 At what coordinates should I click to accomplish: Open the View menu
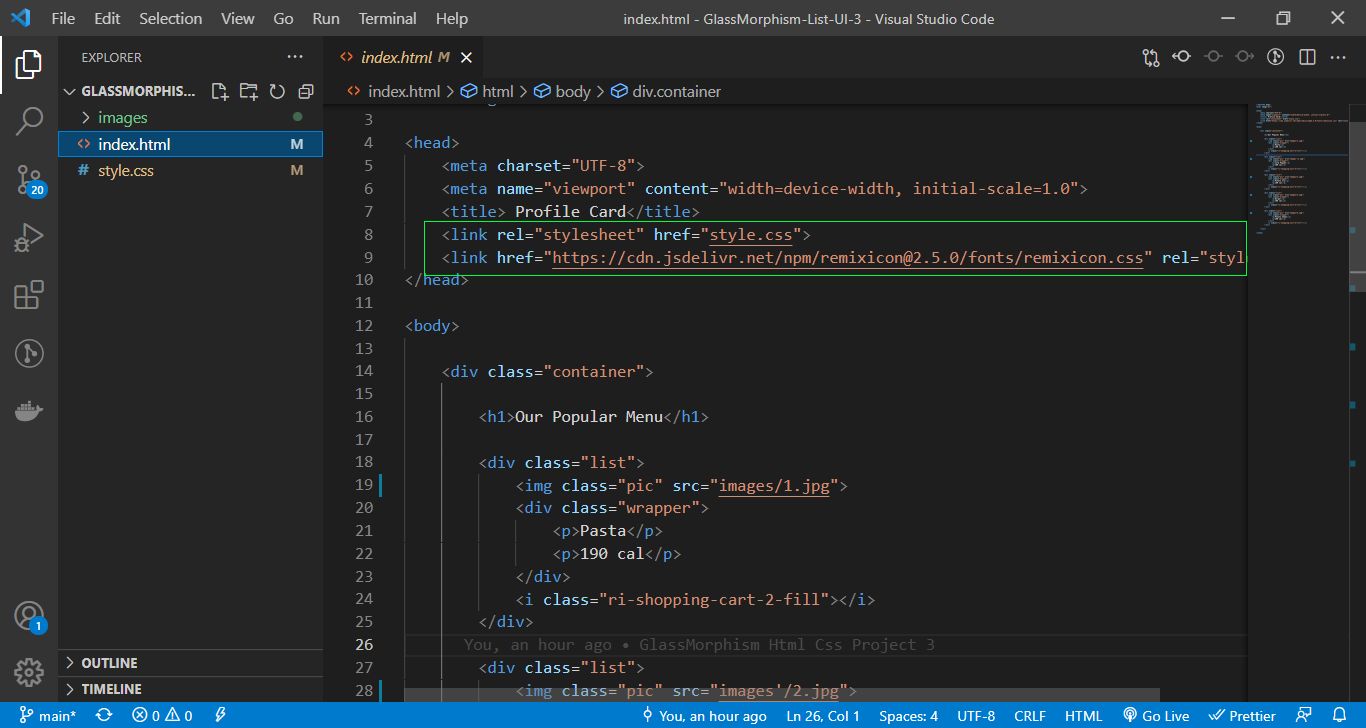(238, 18)
